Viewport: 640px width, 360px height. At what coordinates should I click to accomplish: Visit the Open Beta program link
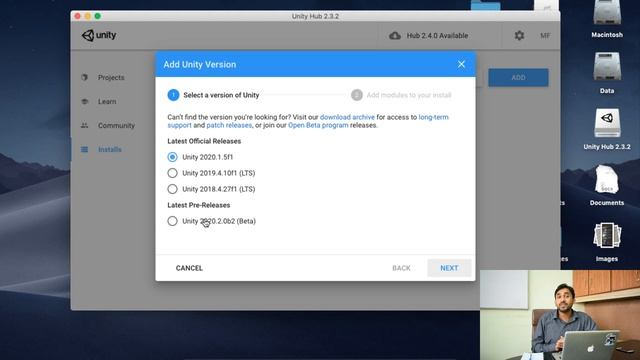click(318, 125)
